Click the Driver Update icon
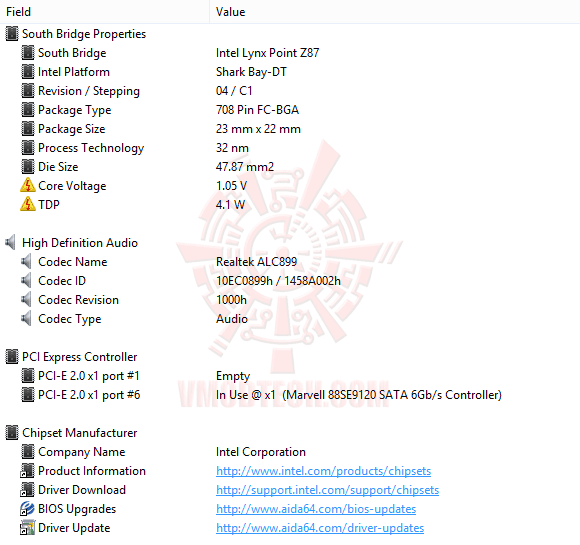Image resolution: width=580 pixels, height=545 pixels. click(27, 528)
